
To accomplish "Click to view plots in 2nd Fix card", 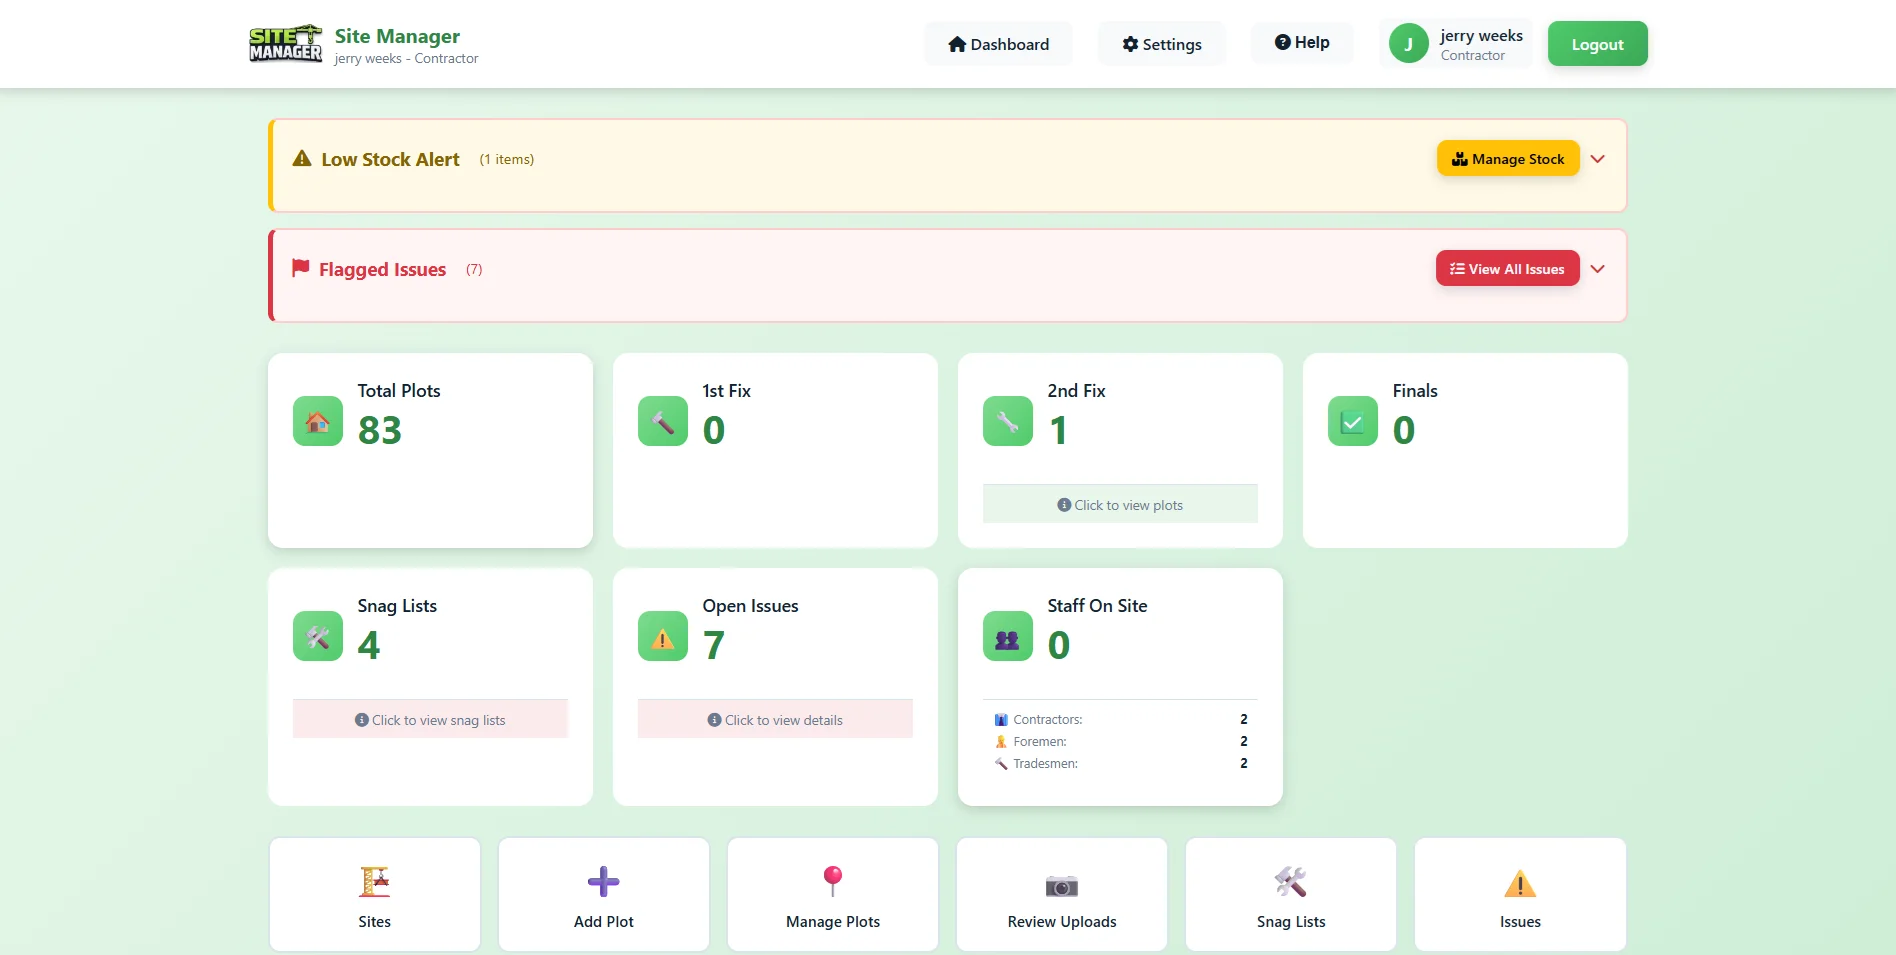I will click(x=1119, y=503).
